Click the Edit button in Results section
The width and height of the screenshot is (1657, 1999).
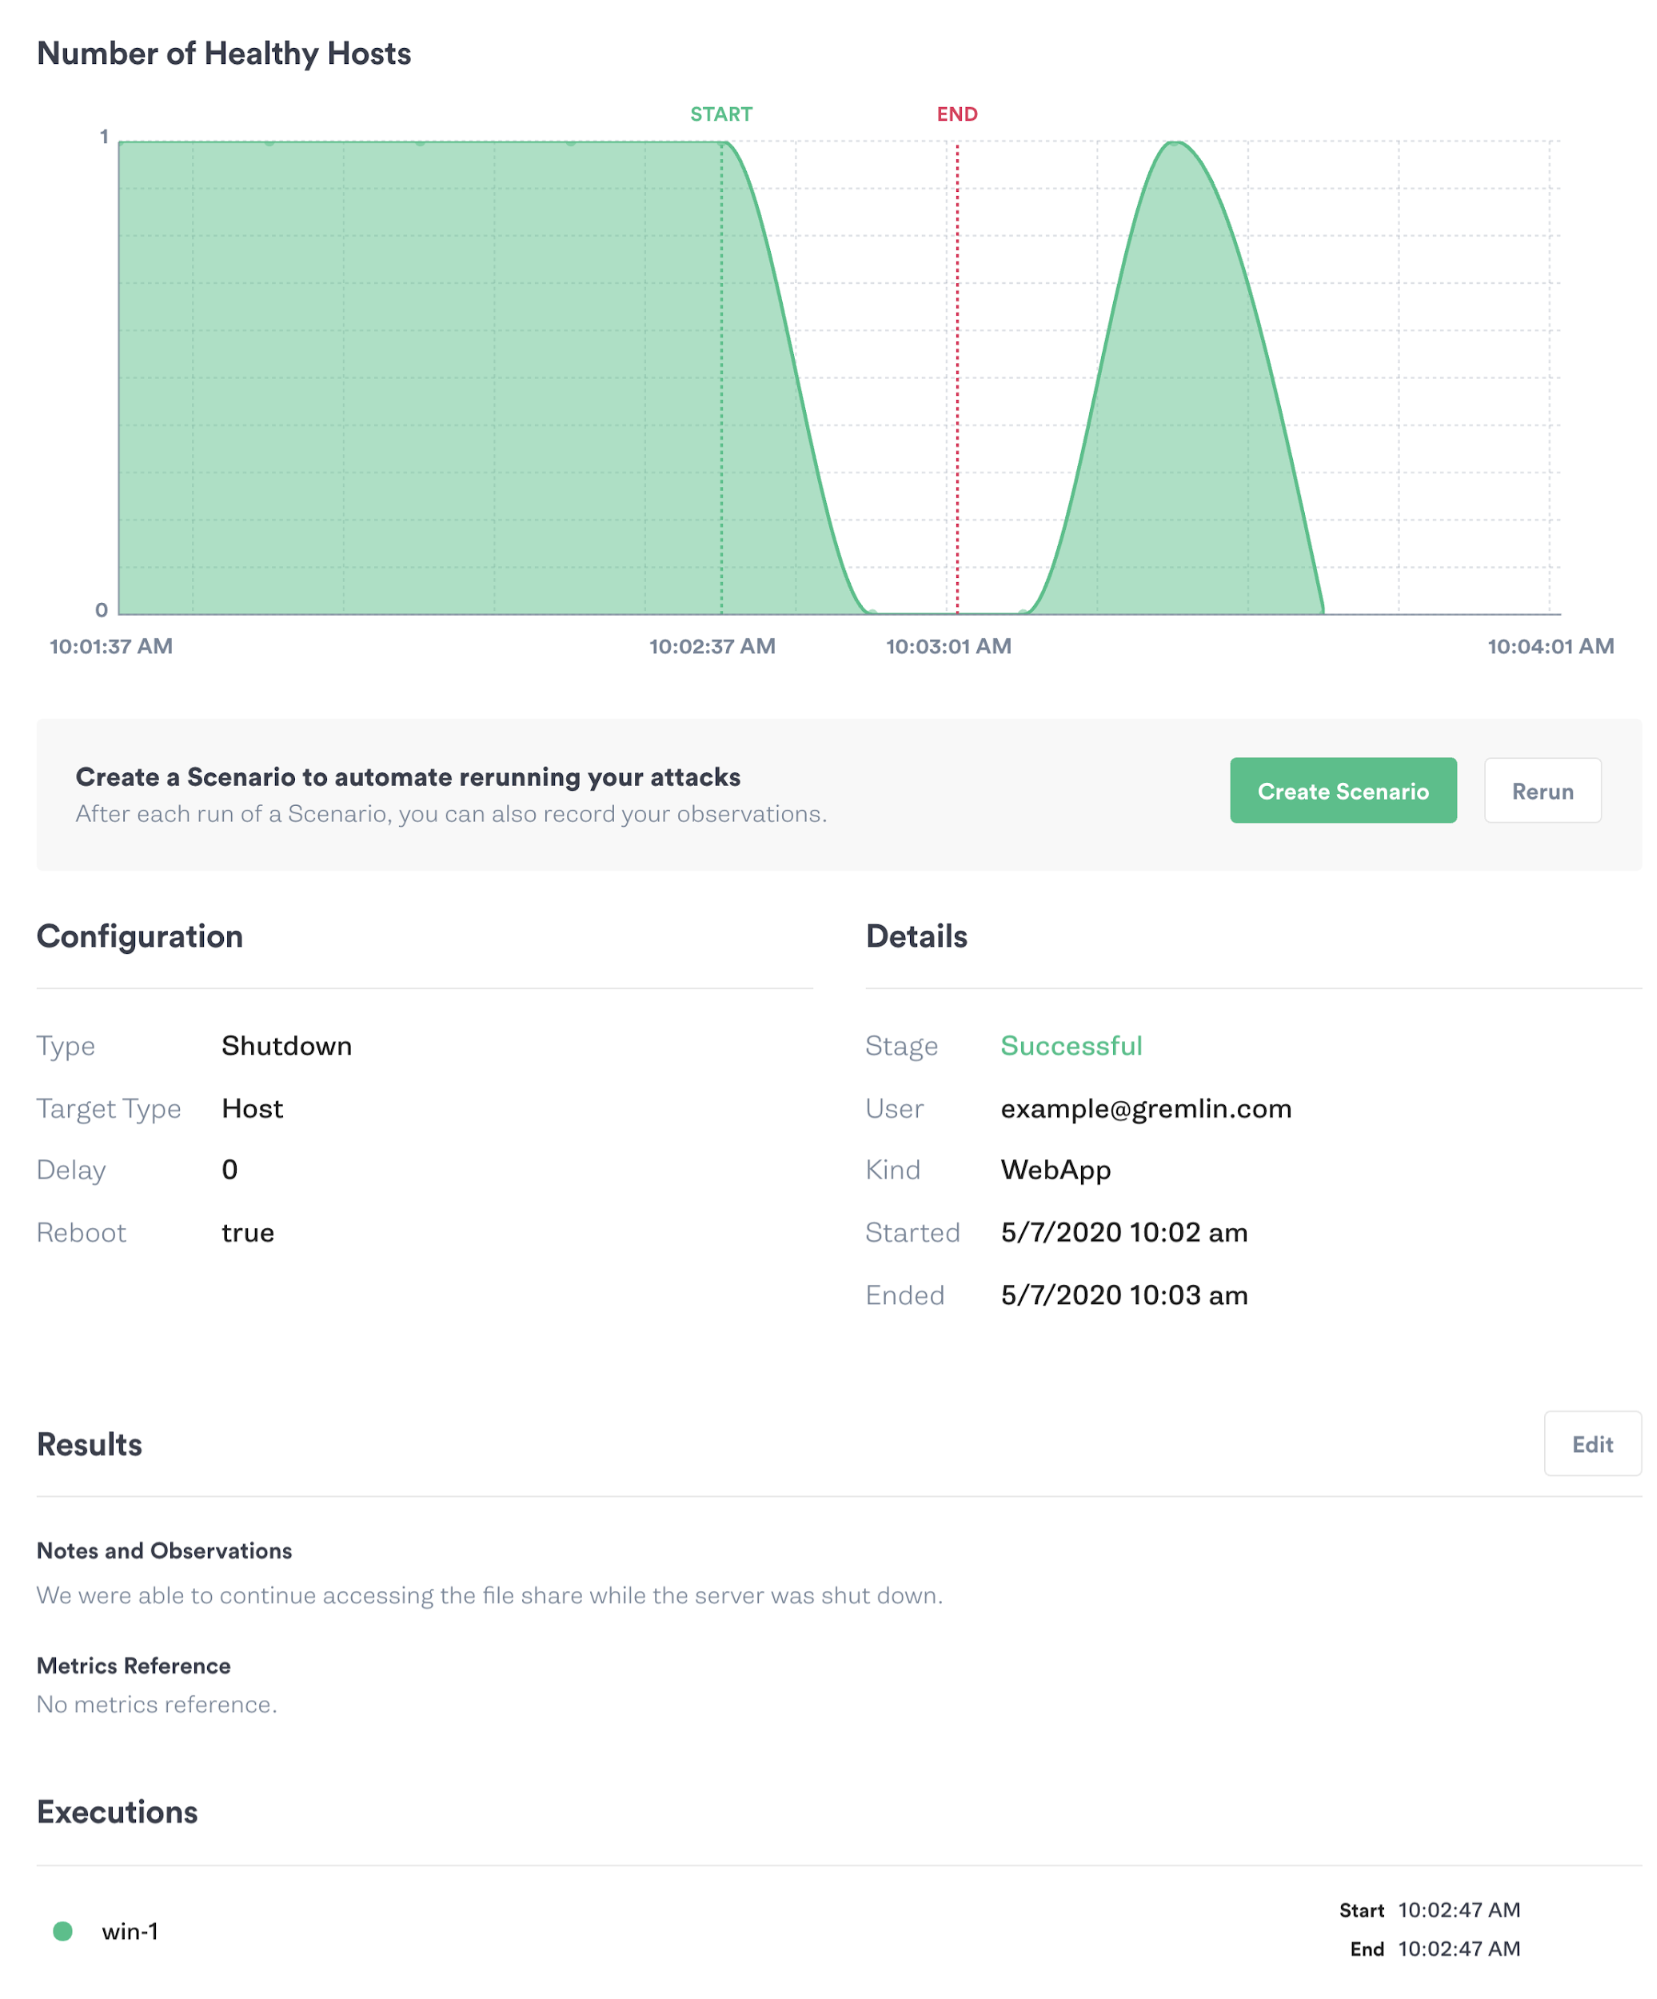point(1592,1444)
